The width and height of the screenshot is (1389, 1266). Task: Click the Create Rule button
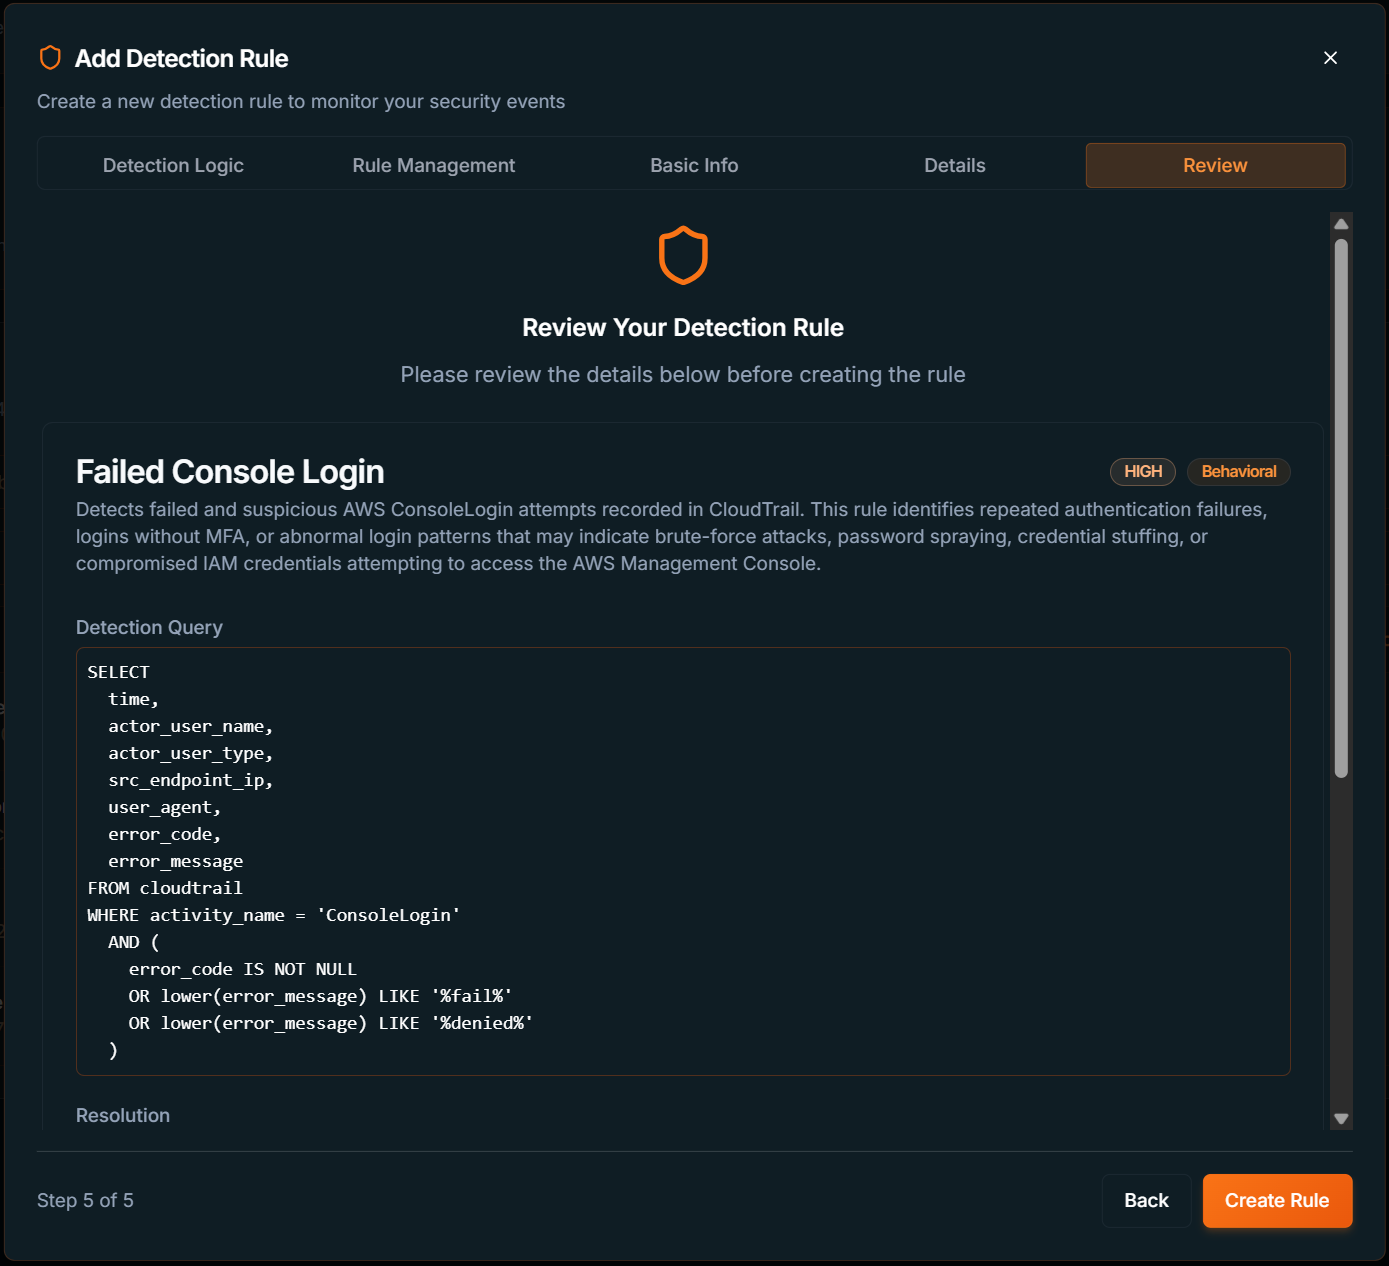point(1277,1200)
